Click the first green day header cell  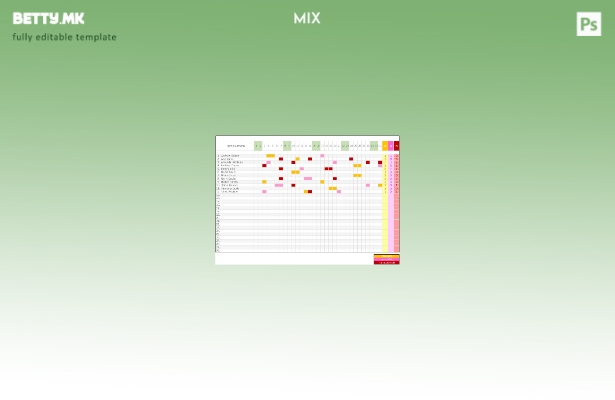pyautogui.click(x=258, y=146)
